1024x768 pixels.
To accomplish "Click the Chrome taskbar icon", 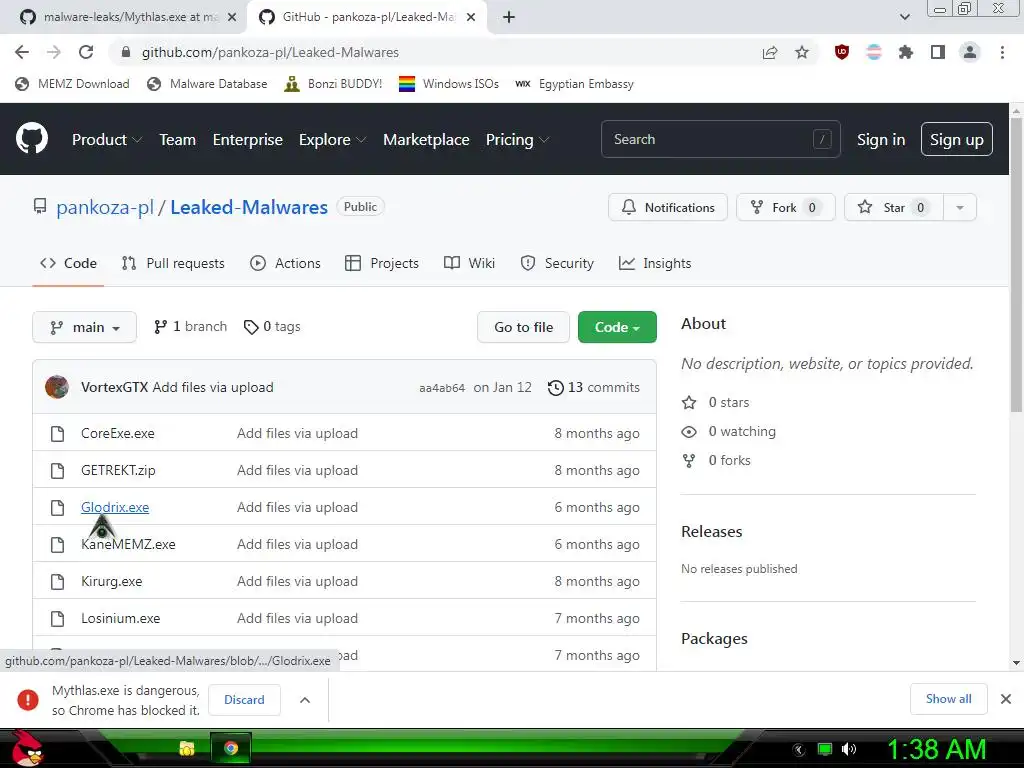I will 231,748.
